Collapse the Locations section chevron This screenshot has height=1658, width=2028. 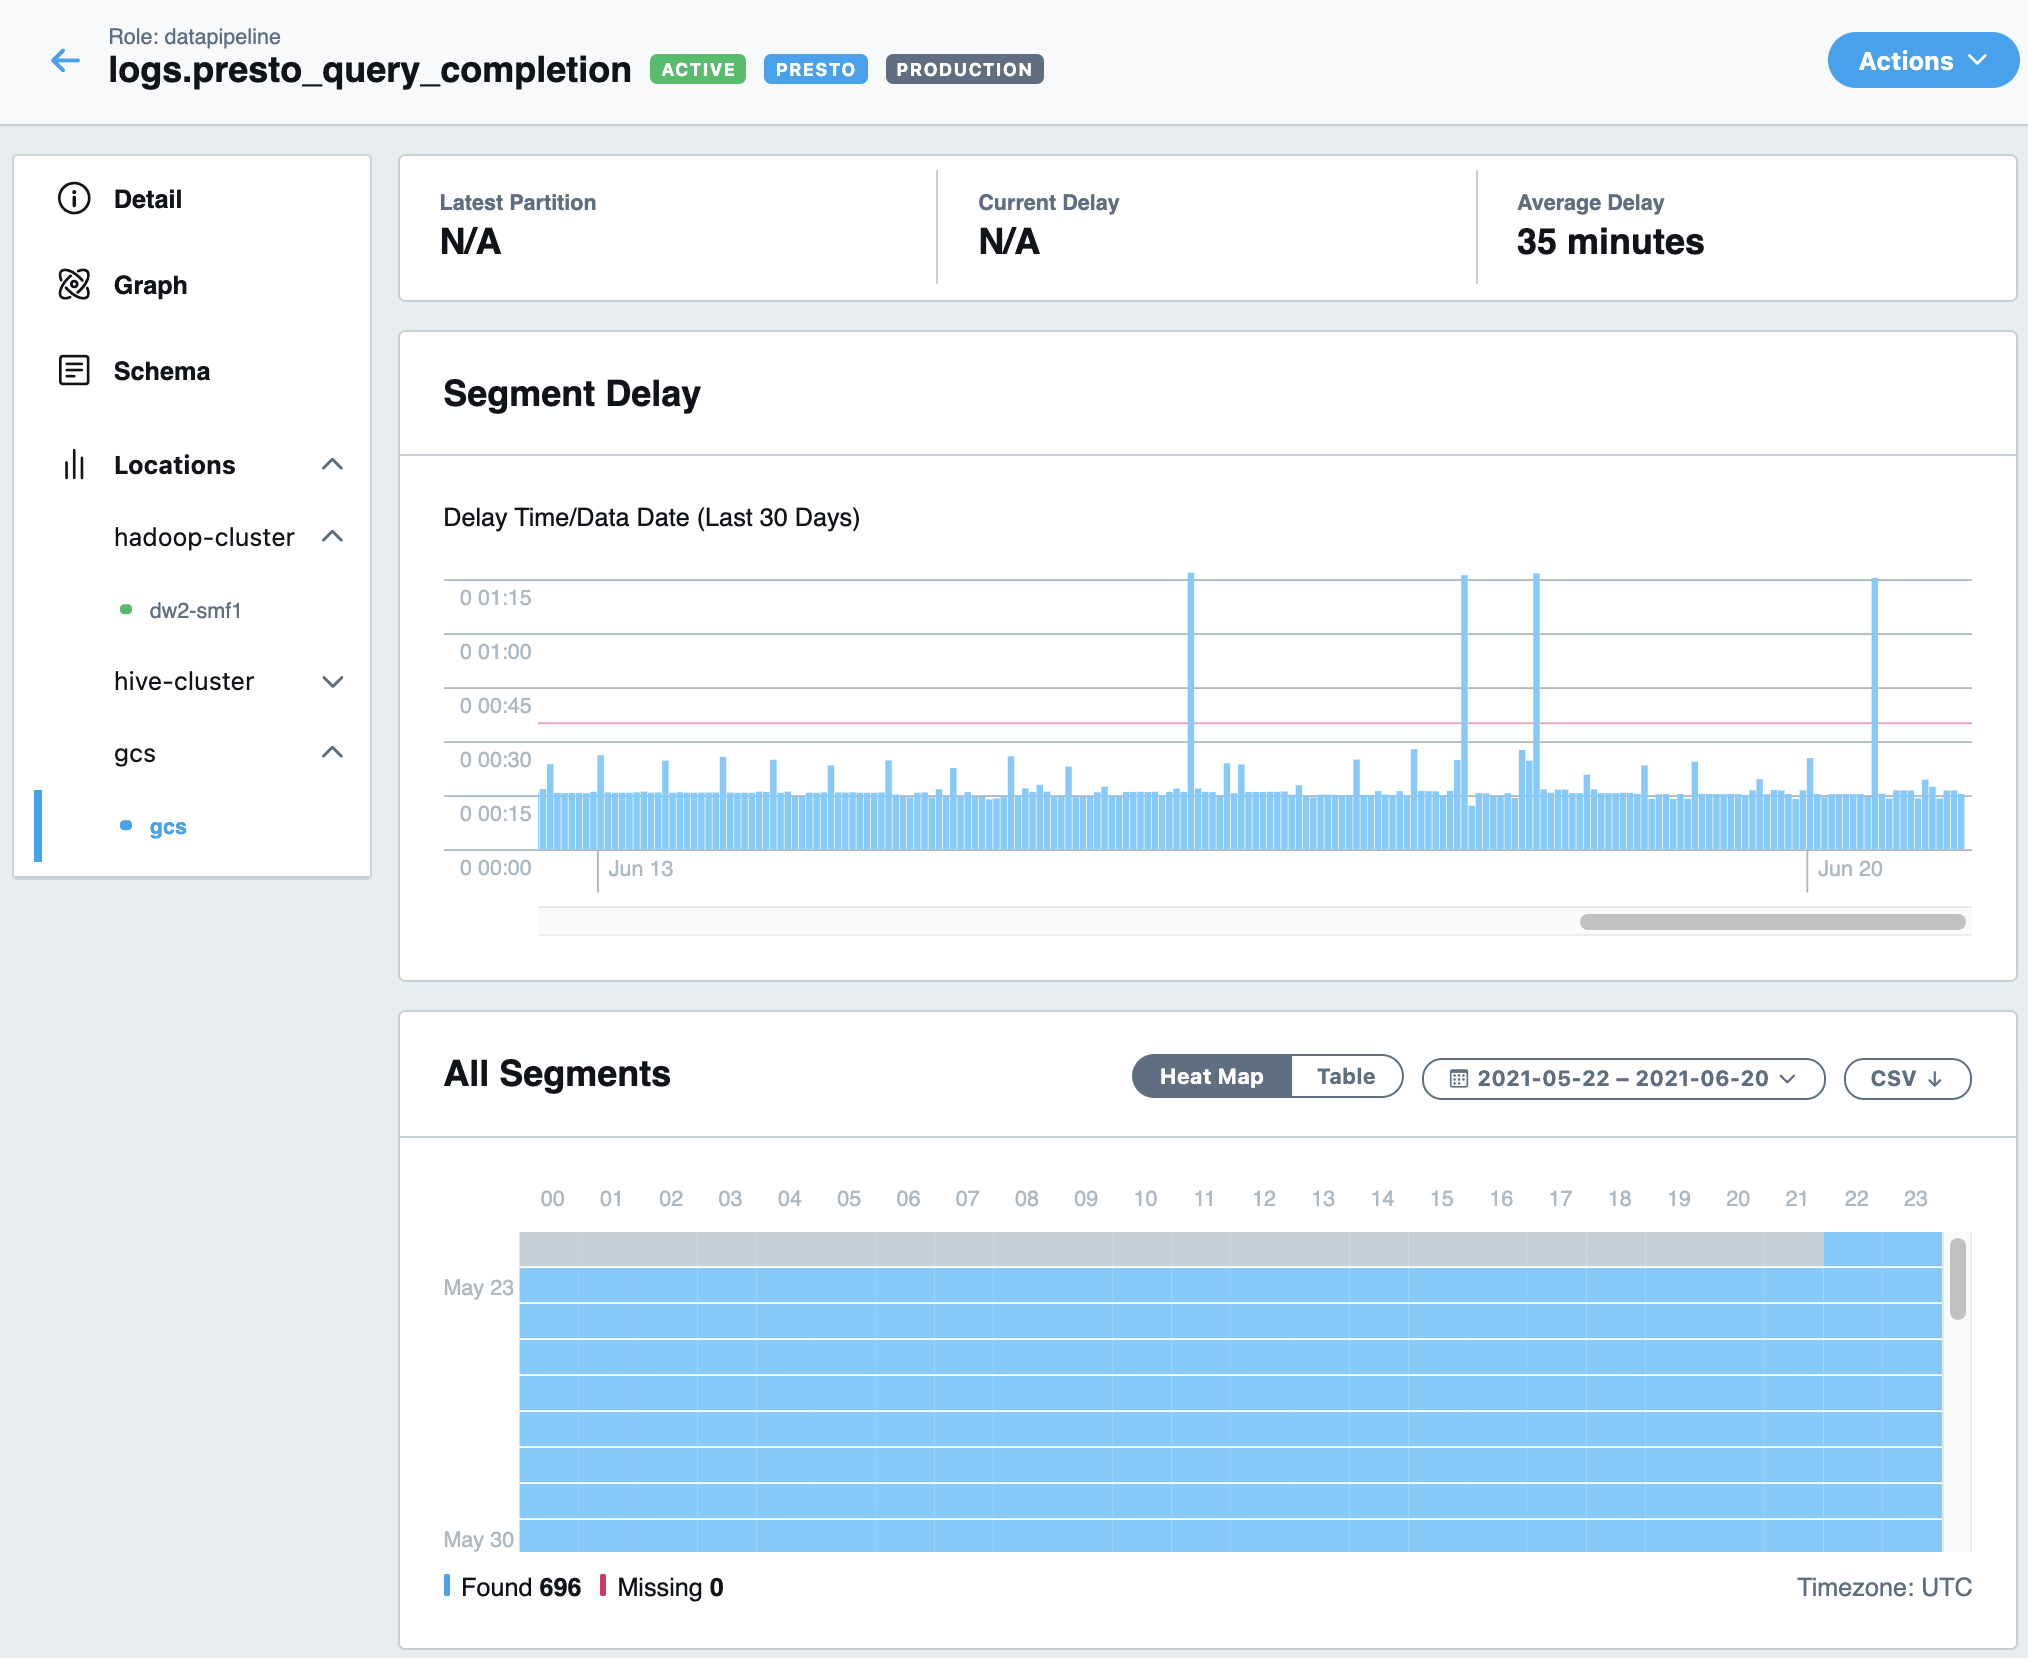click(x=332, y=465)
